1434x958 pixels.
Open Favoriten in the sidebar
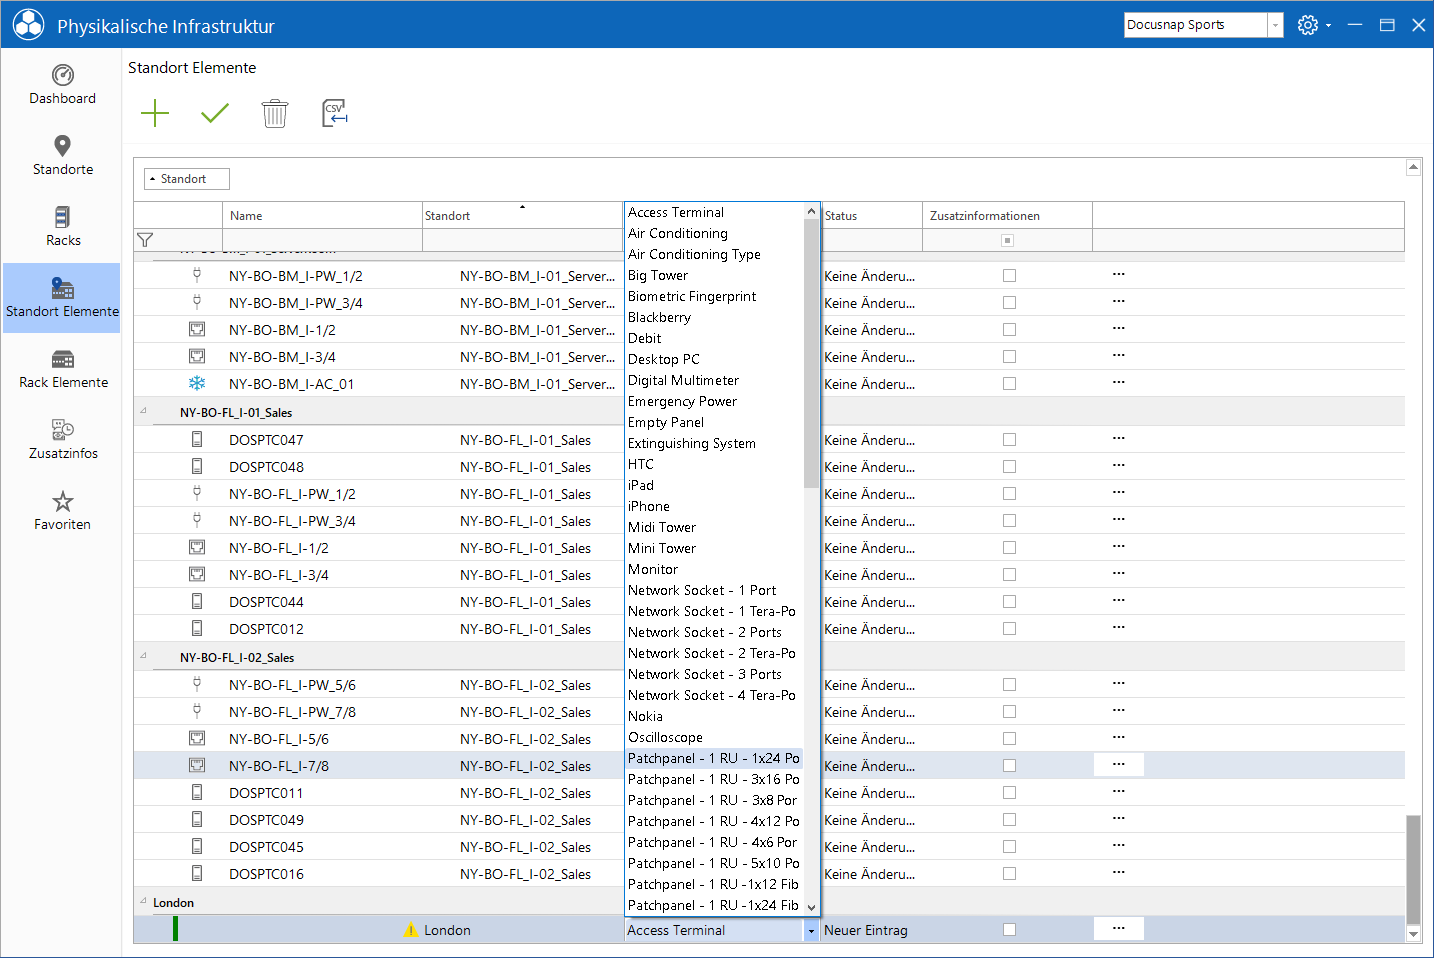pyautogui.click(x=62, y=511)
